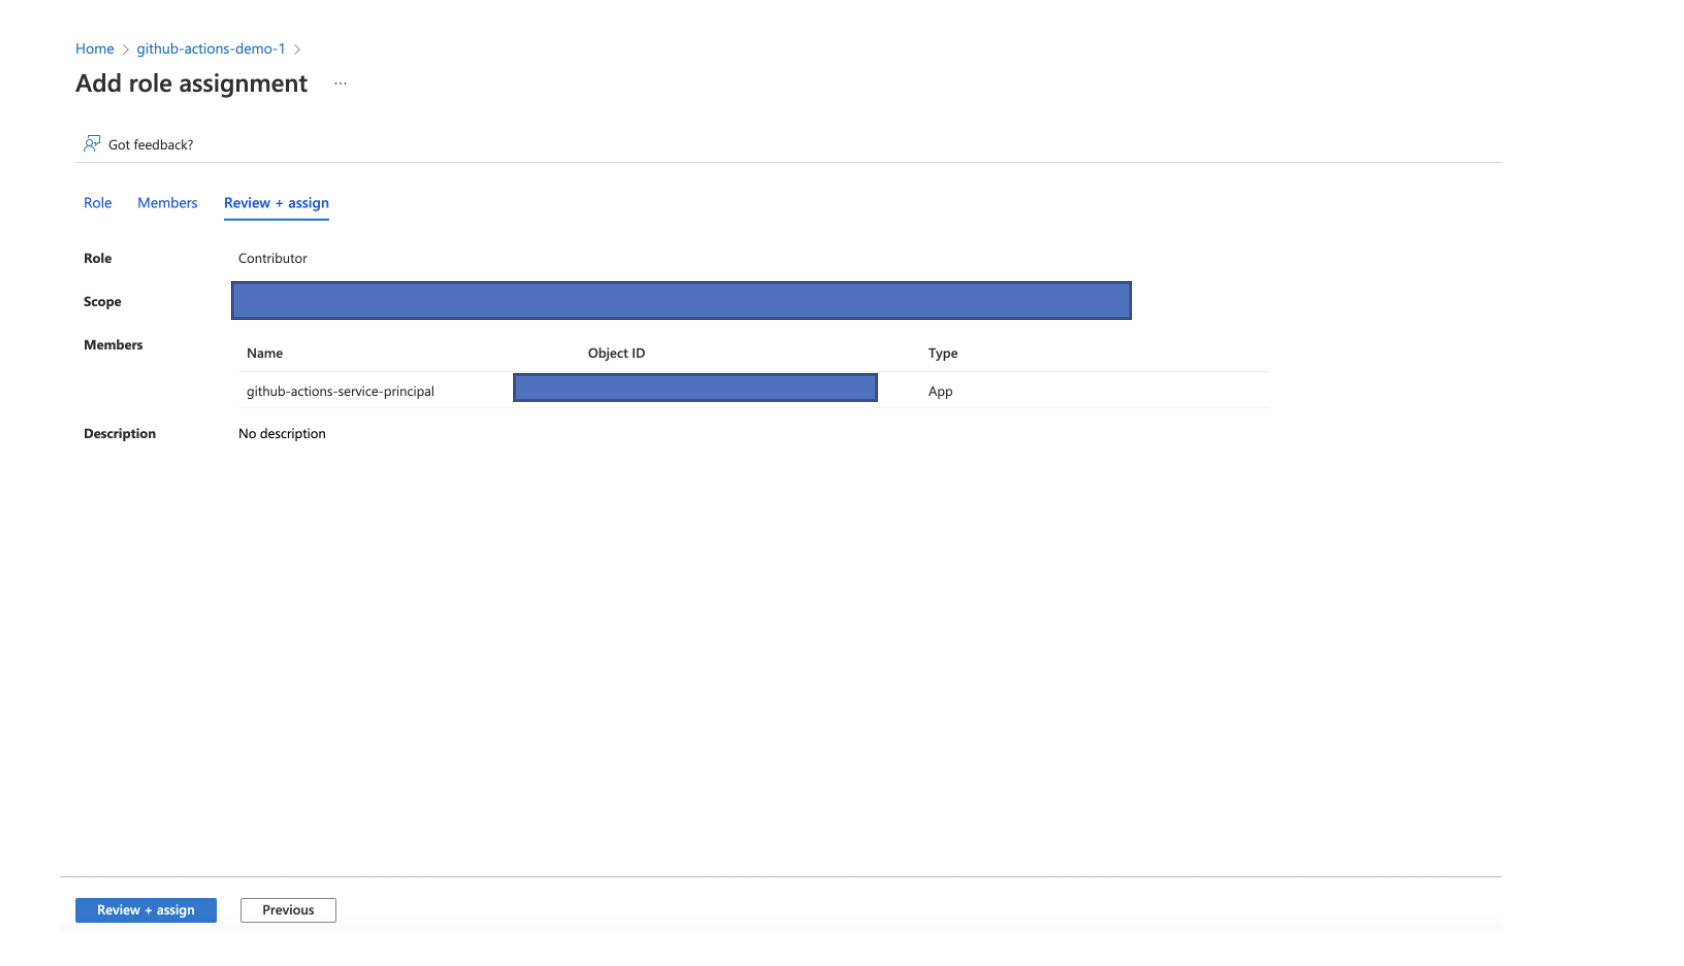Click the Name column header
Image resolution: width=1684 pixels, height=966 pixels.
(x=265, y=353)
